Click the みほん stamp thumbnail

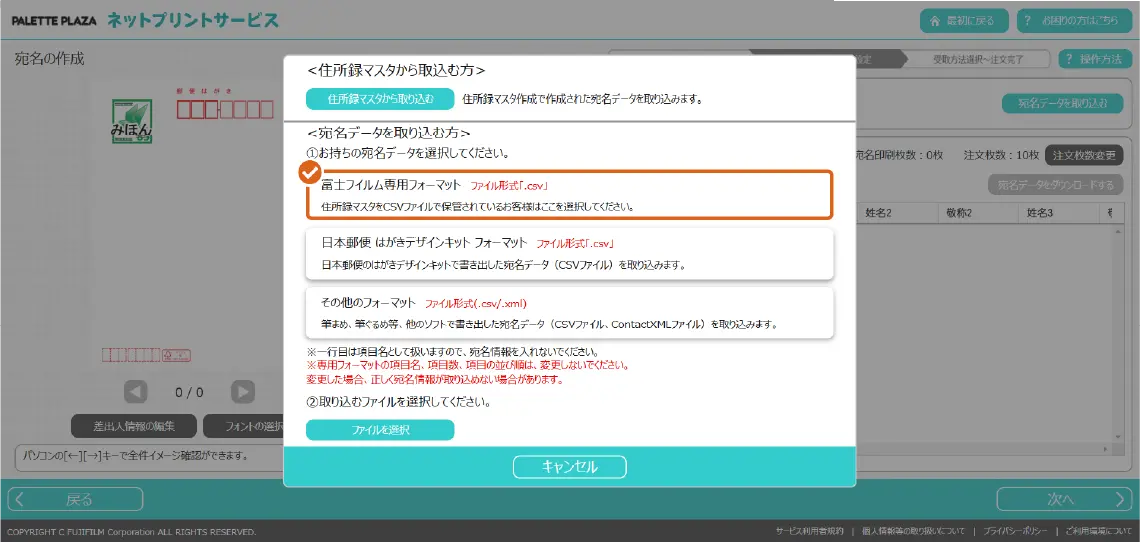132,121
